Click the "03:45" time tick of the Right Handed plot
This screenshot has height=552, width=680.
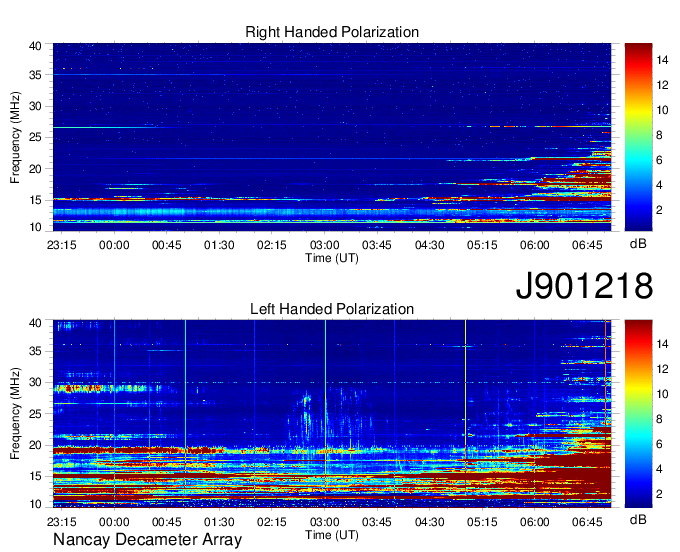377,245
